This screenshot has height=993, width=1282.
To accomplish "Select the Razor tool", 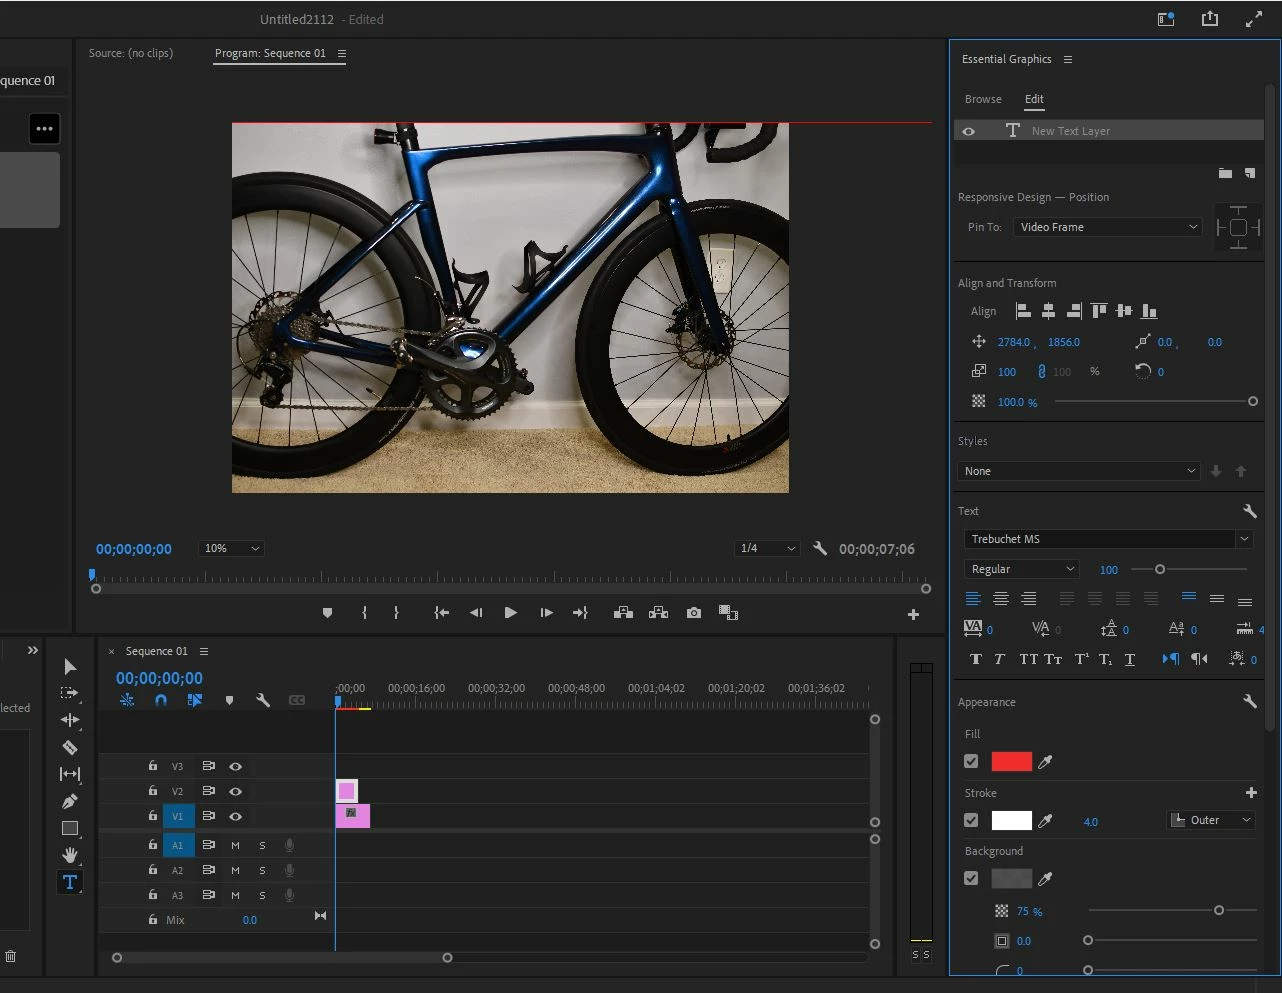I will tap(70, 747).
